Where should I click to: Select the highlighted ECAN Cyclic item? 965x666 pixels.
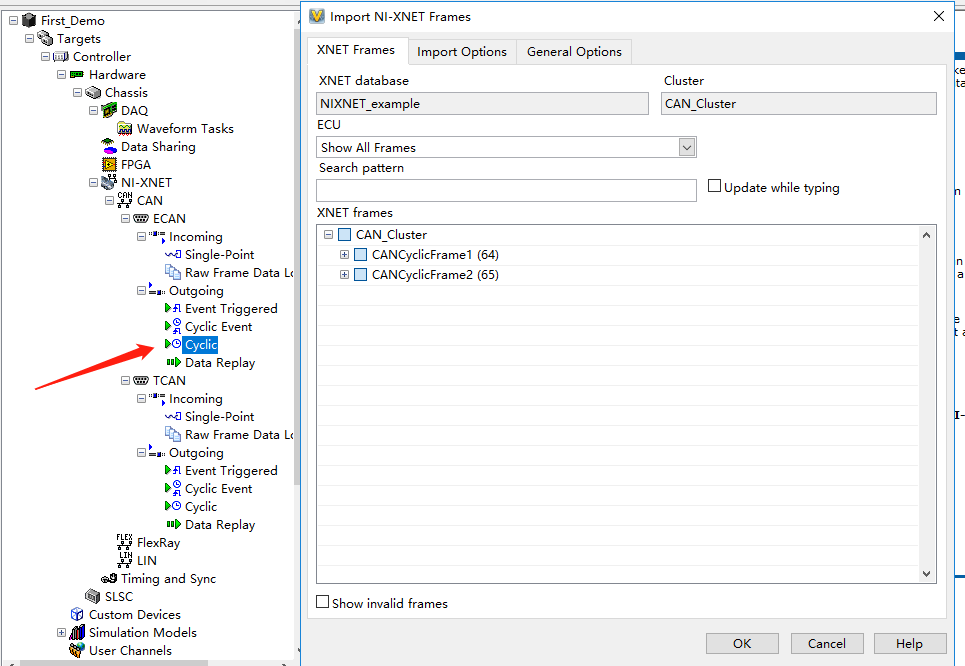[201, 345]
